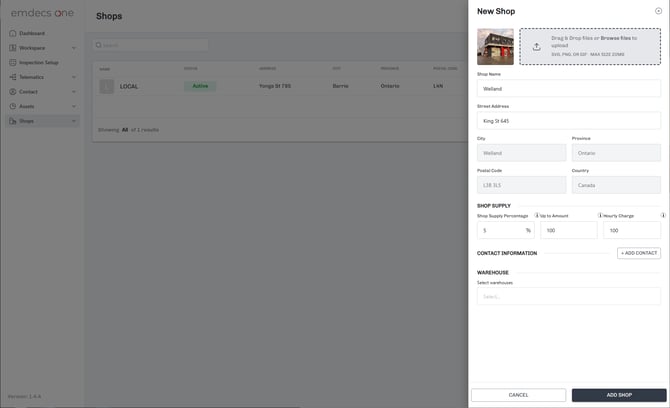This screenshot has width=670, height=408.
Task: Click the emdecs one logo
Action: (42, 13)
